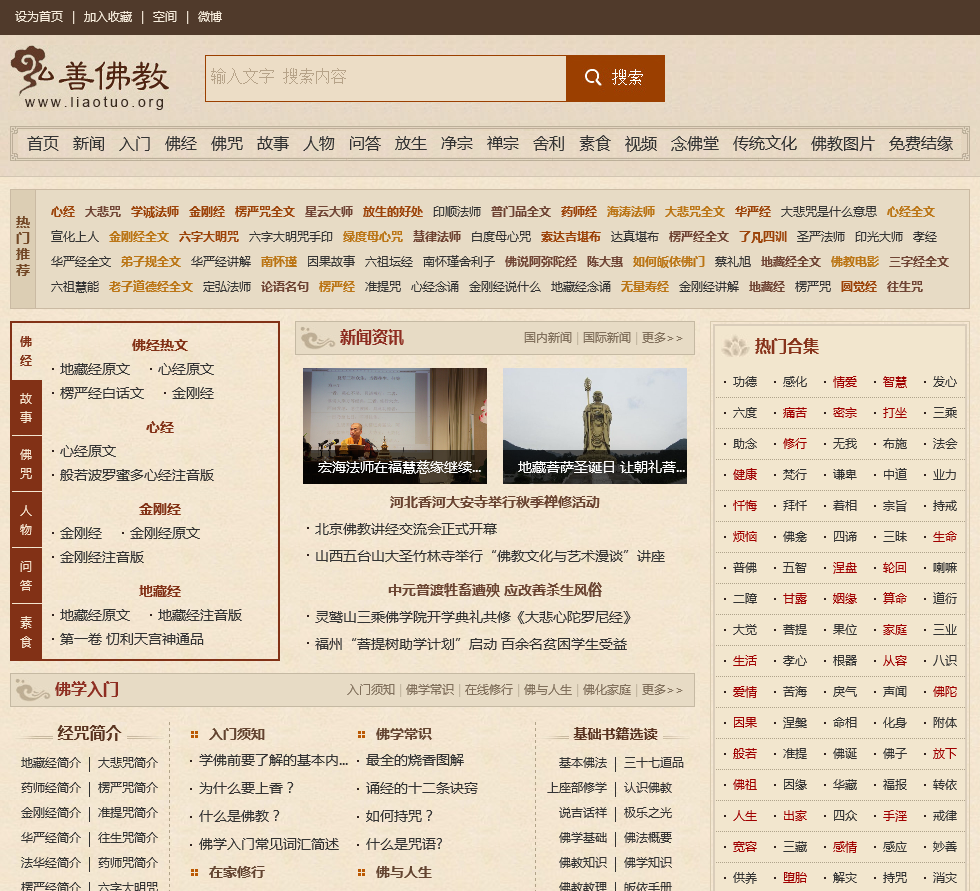Click 星云大师 in hot recommendations
The width and height of the screenshot is (980, 891).
pyautogui.click(x=329, y=212)
